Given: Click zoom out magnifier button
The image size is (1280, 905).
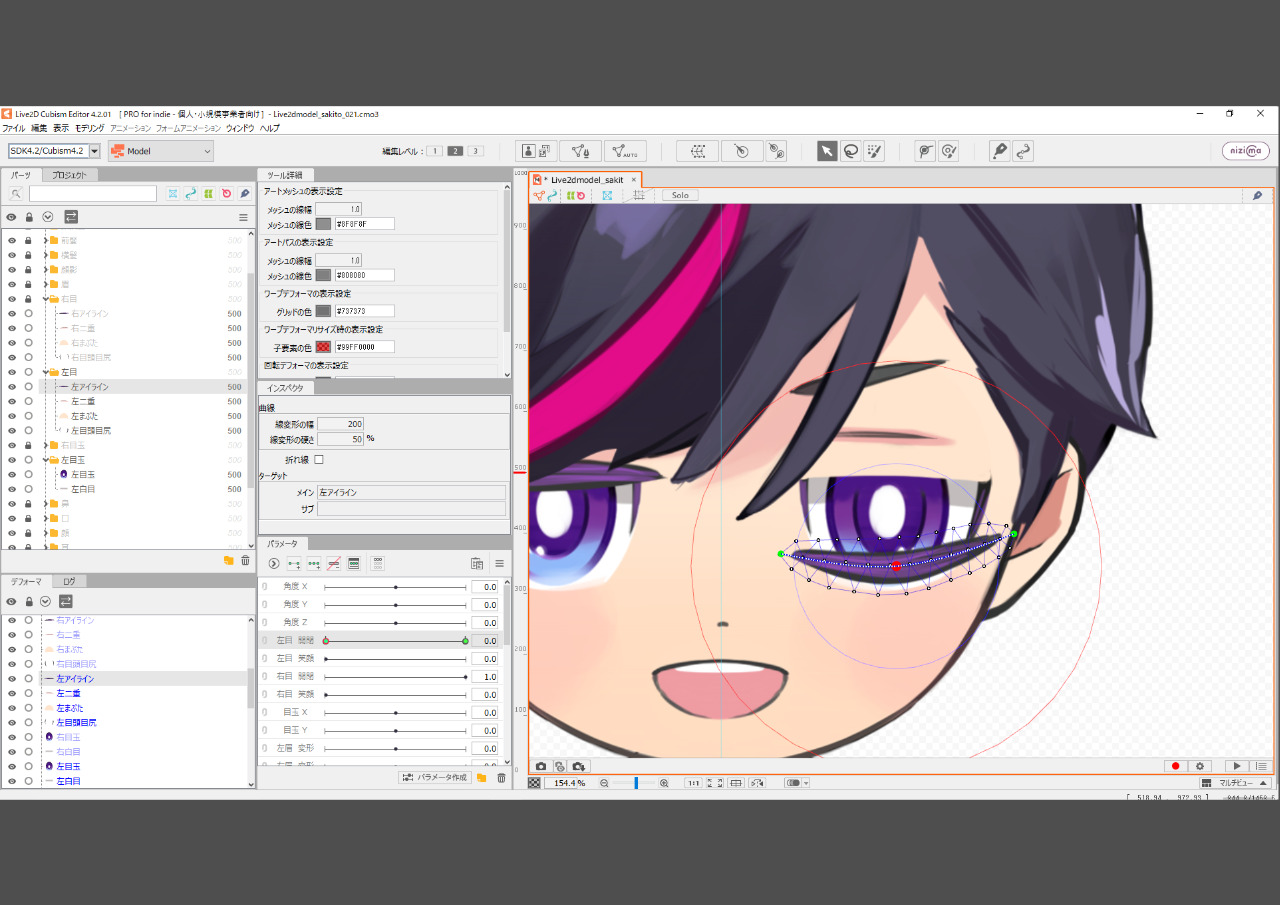Looking at the screenshot, I should (604, 783).
